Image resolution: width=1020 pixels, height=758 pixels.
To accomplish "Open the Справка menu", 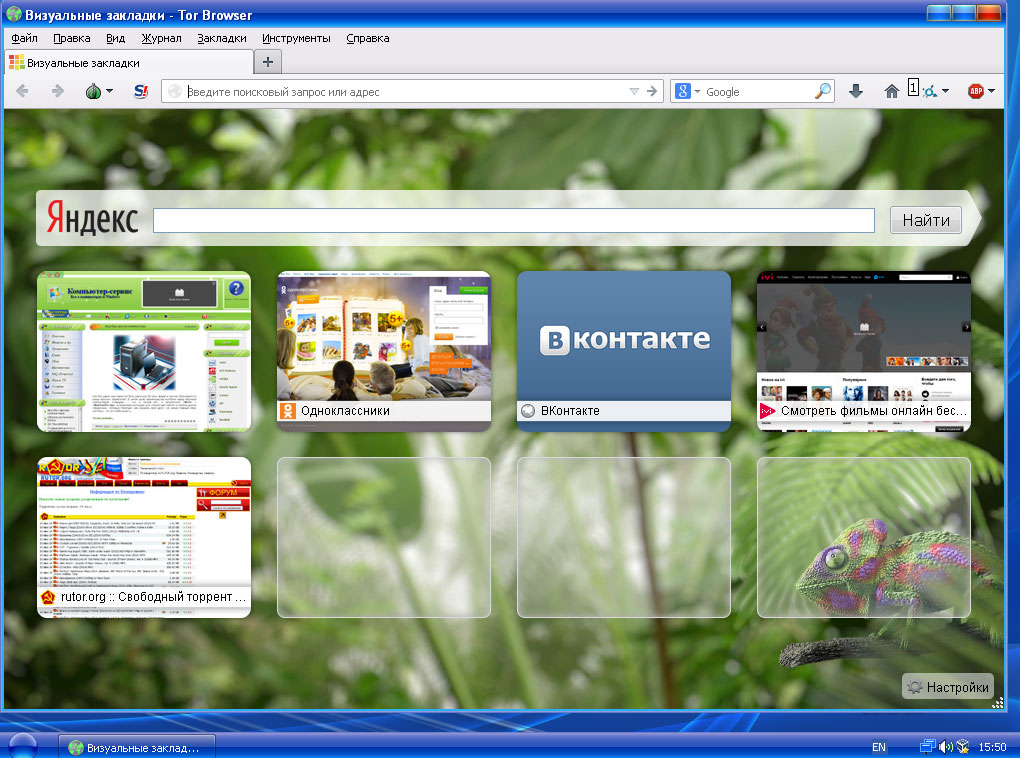I will pos(368,38).
